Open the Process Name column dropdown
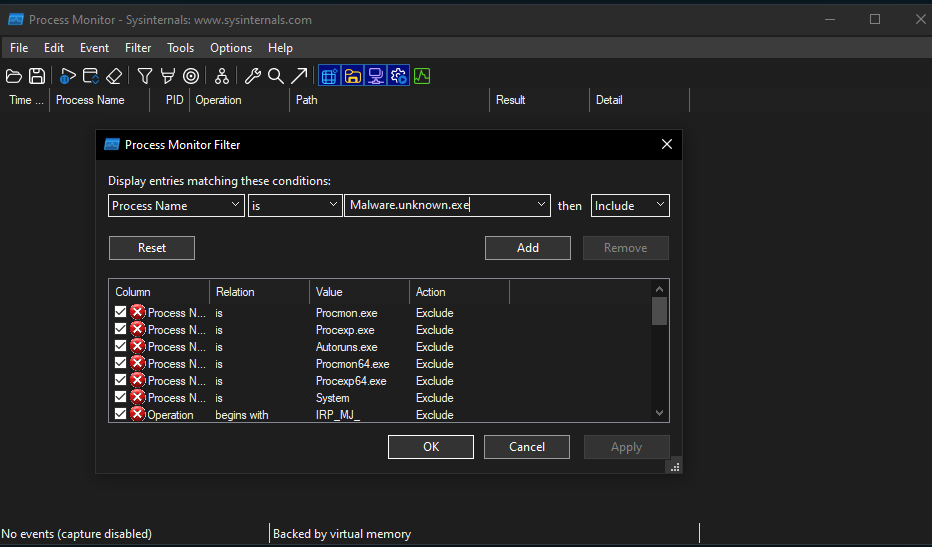The width and height of the screenshot is (932, 547). tap(176, 205)
